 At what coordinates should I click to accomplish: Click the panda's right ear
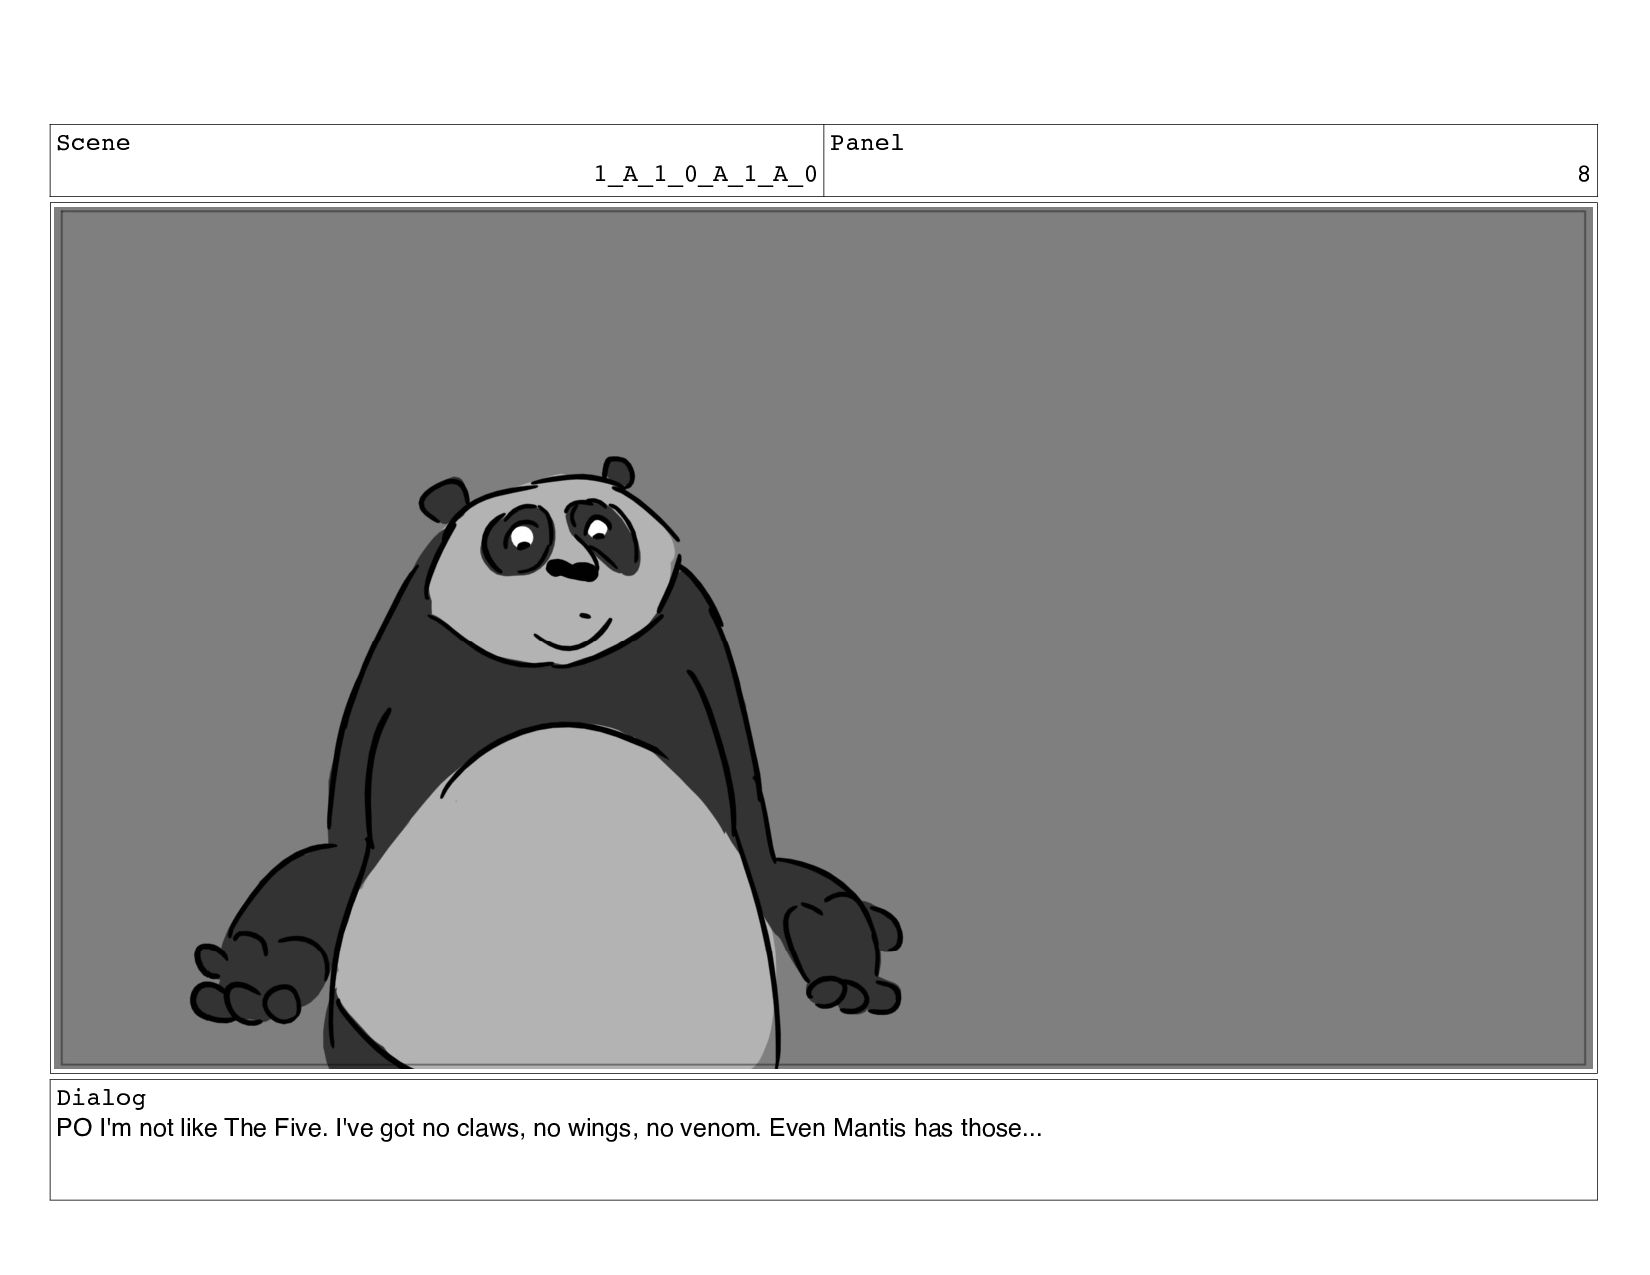(618, 473)
